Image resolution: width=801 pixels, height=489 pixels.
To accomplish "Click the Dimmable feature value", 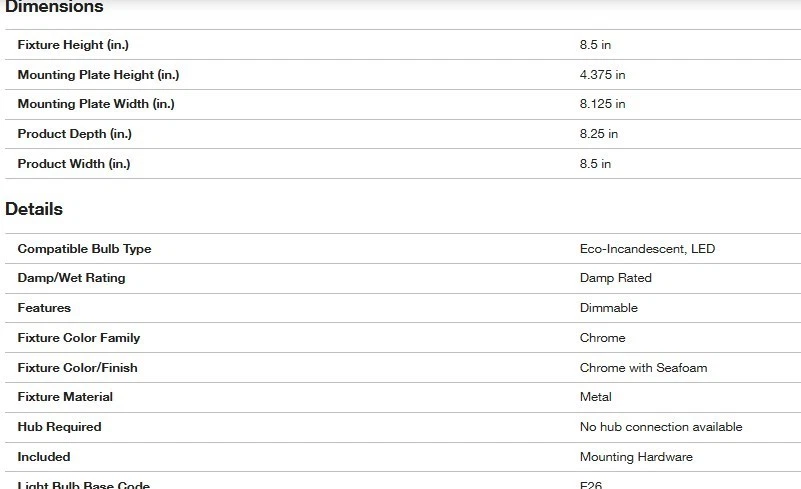I will (608, 308).
